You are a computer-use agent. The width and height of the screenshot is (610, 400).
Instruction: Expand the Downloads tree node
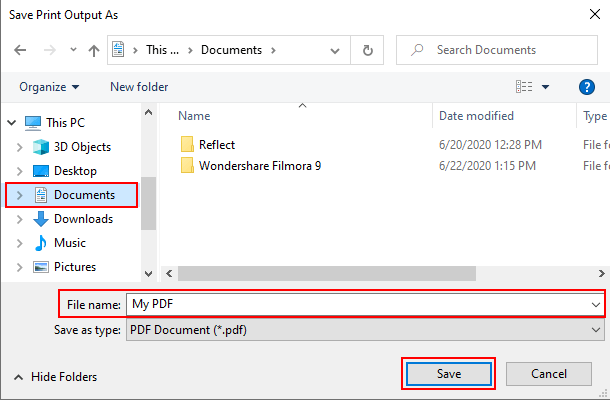click(19, 219)
